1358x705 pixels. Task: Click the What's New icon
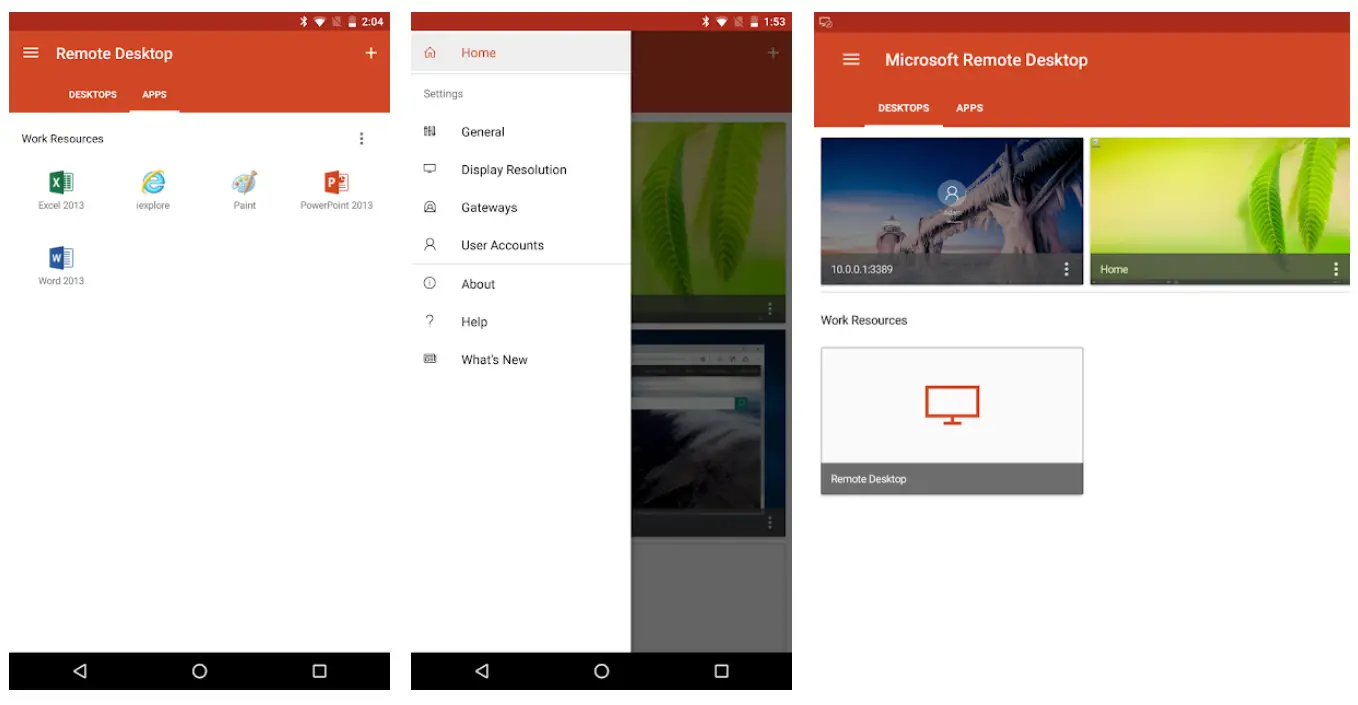coord(430,358)
